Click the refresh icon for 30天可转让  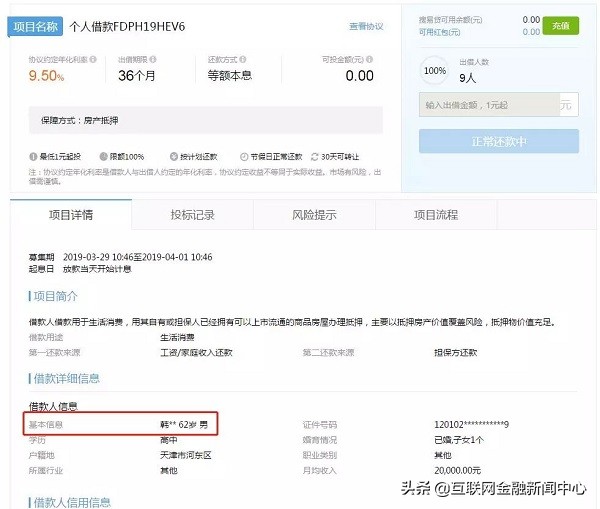[315, 157]
